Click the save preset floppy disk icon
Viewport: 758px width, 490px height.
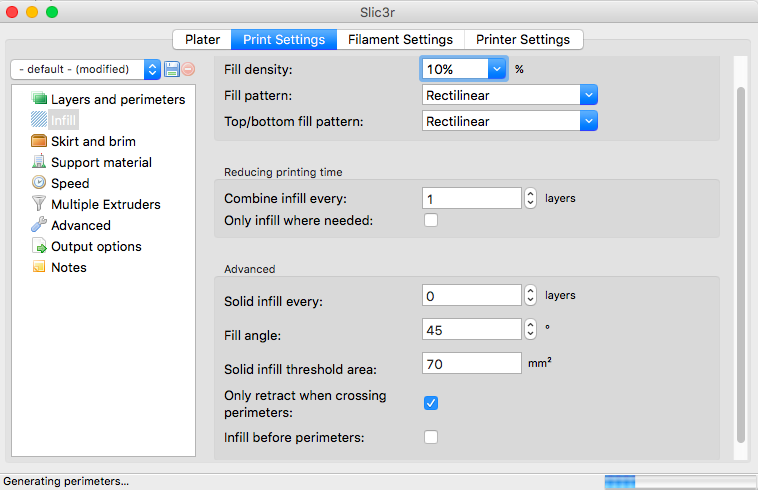pyautogui.click(x=171, y=69)
